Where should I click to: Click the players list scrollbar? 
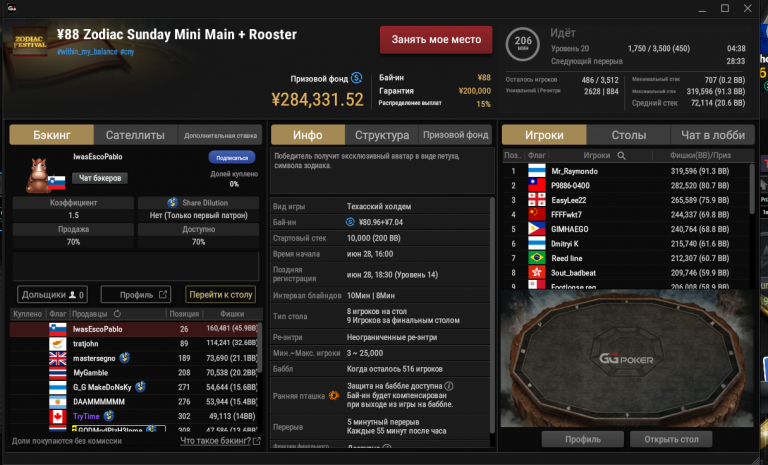[x=752, y=189]
